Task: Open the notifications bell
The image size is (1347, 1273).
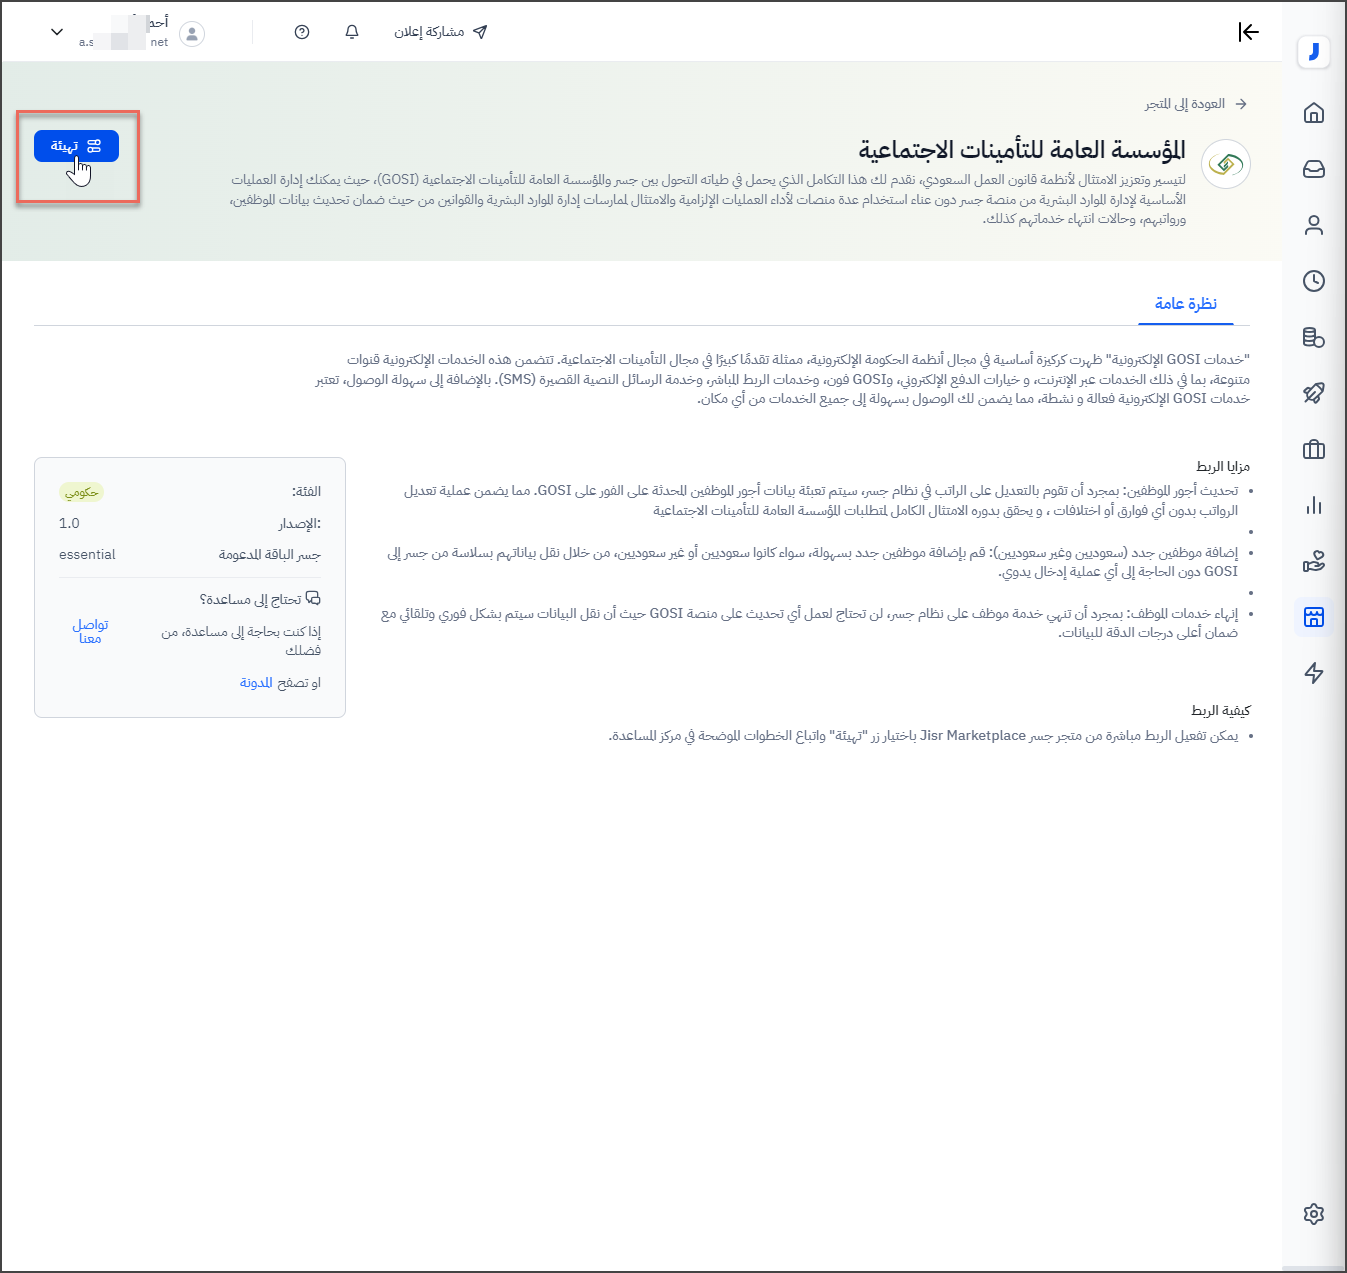Action: tap(352, 32)
